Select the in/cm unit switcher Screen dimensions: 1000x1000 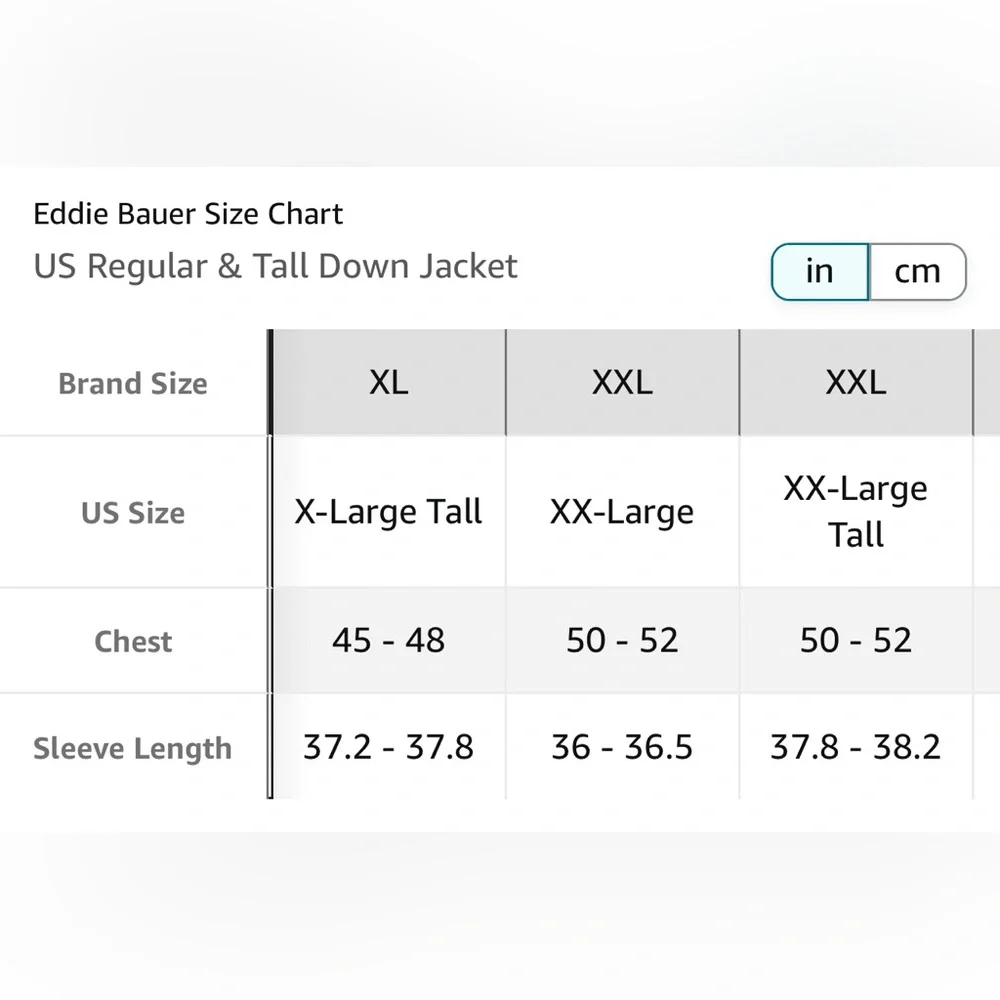coord(867,271)
